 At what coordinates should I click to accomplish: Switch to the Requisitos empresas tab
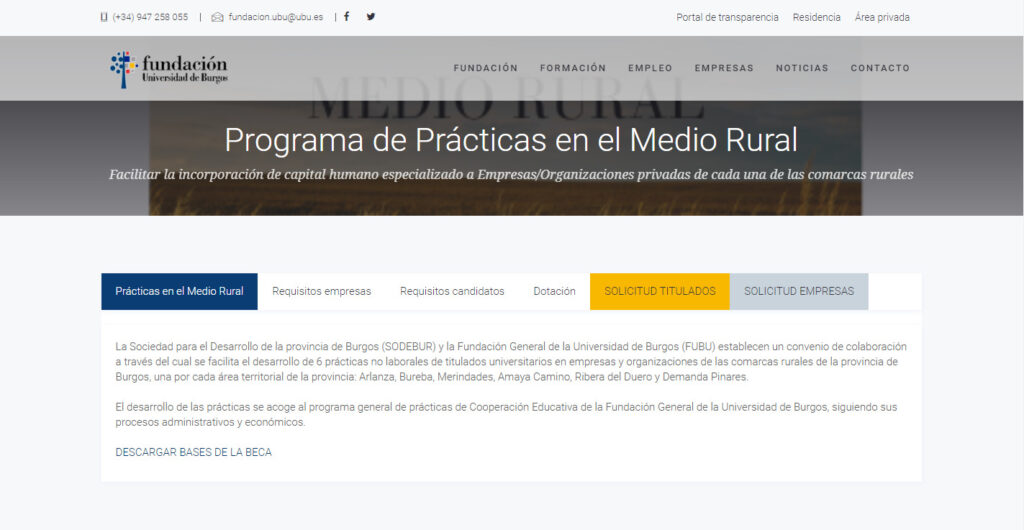coord(321,291)
